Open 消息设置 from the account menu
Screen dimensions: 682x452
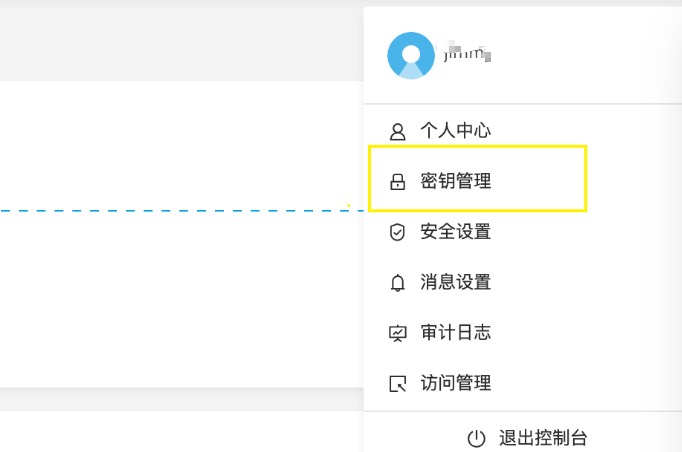(455, 283)
